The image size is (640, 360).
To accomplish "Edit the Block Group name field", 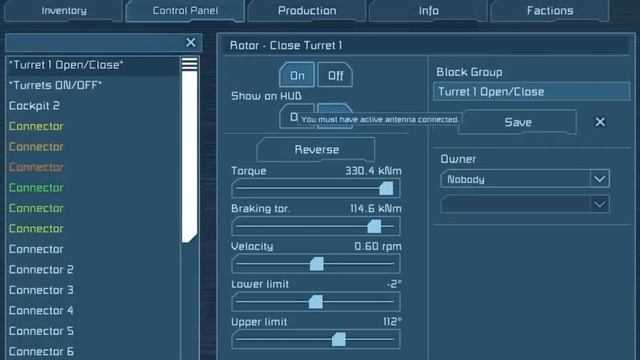I will tap(531, 91).
